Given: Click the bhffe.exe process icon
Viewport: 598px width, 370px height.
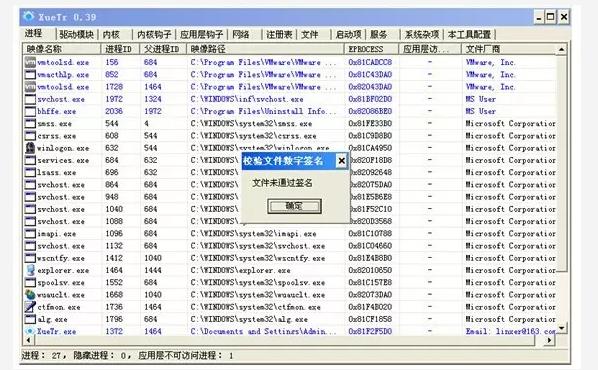Looking at the screenshot, I should click(x=30, y=111).
